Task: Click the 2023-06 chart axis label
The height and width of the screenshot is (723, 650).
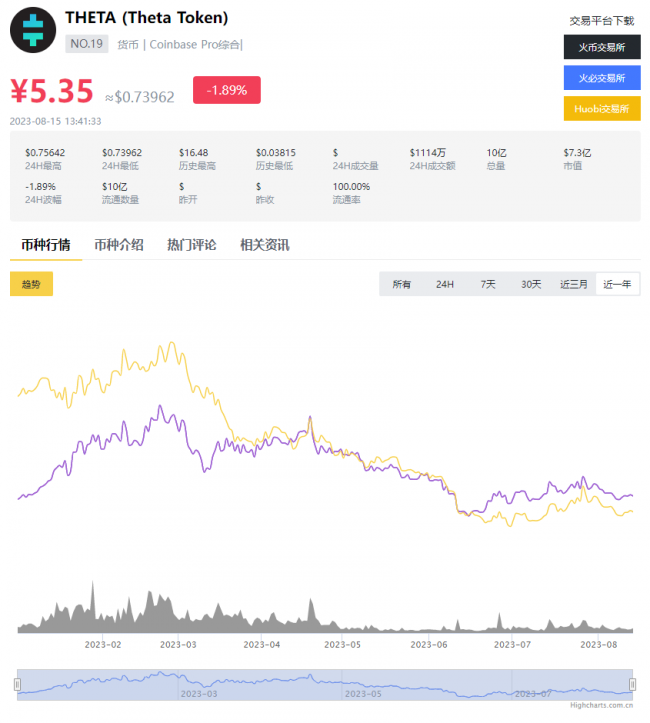Action: point(429,645)
